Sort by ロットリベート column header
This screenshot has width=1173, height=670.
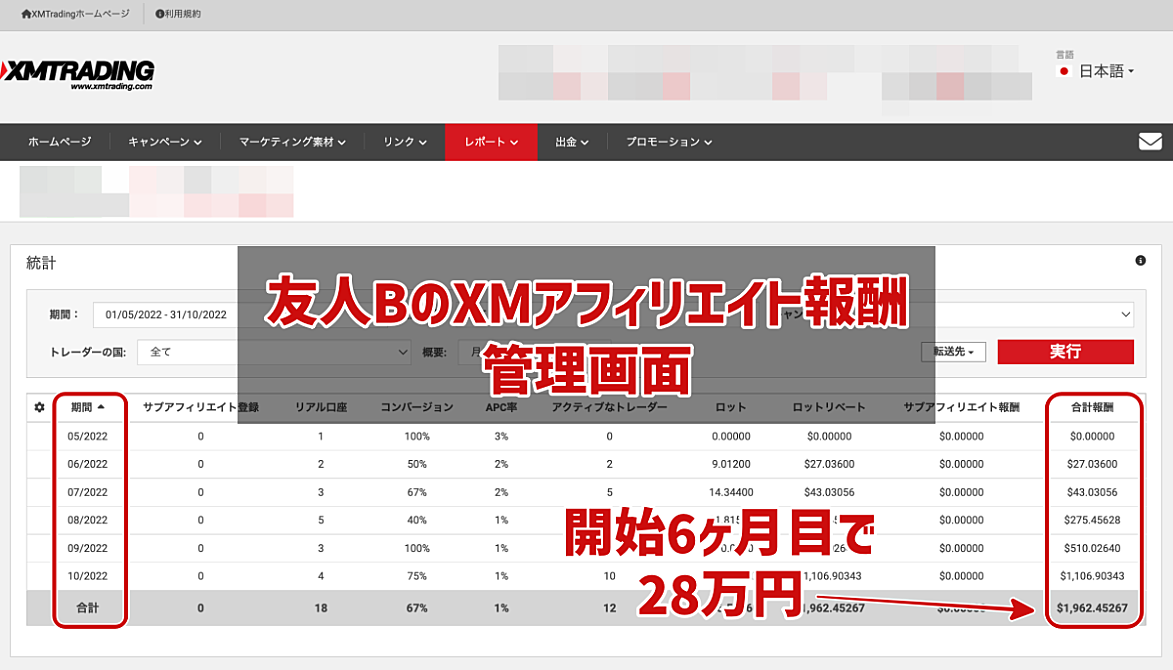tap(829, 407)
